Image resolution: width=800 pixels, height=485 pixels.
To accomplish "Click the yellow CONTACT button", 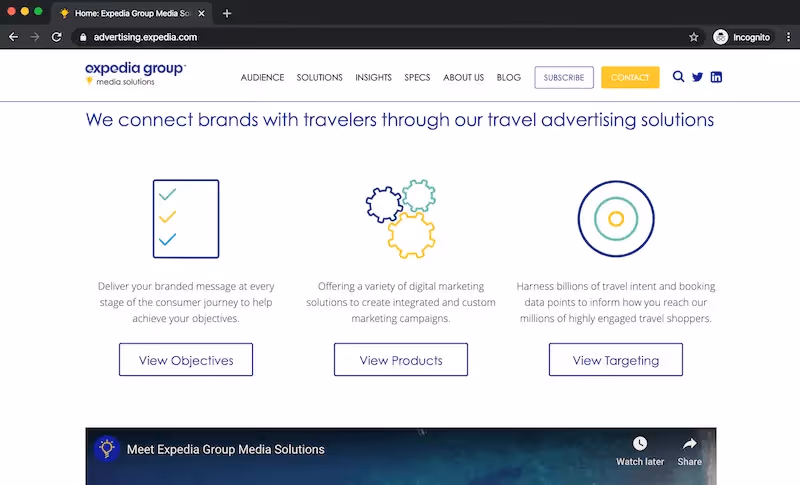I will point(630,78).
